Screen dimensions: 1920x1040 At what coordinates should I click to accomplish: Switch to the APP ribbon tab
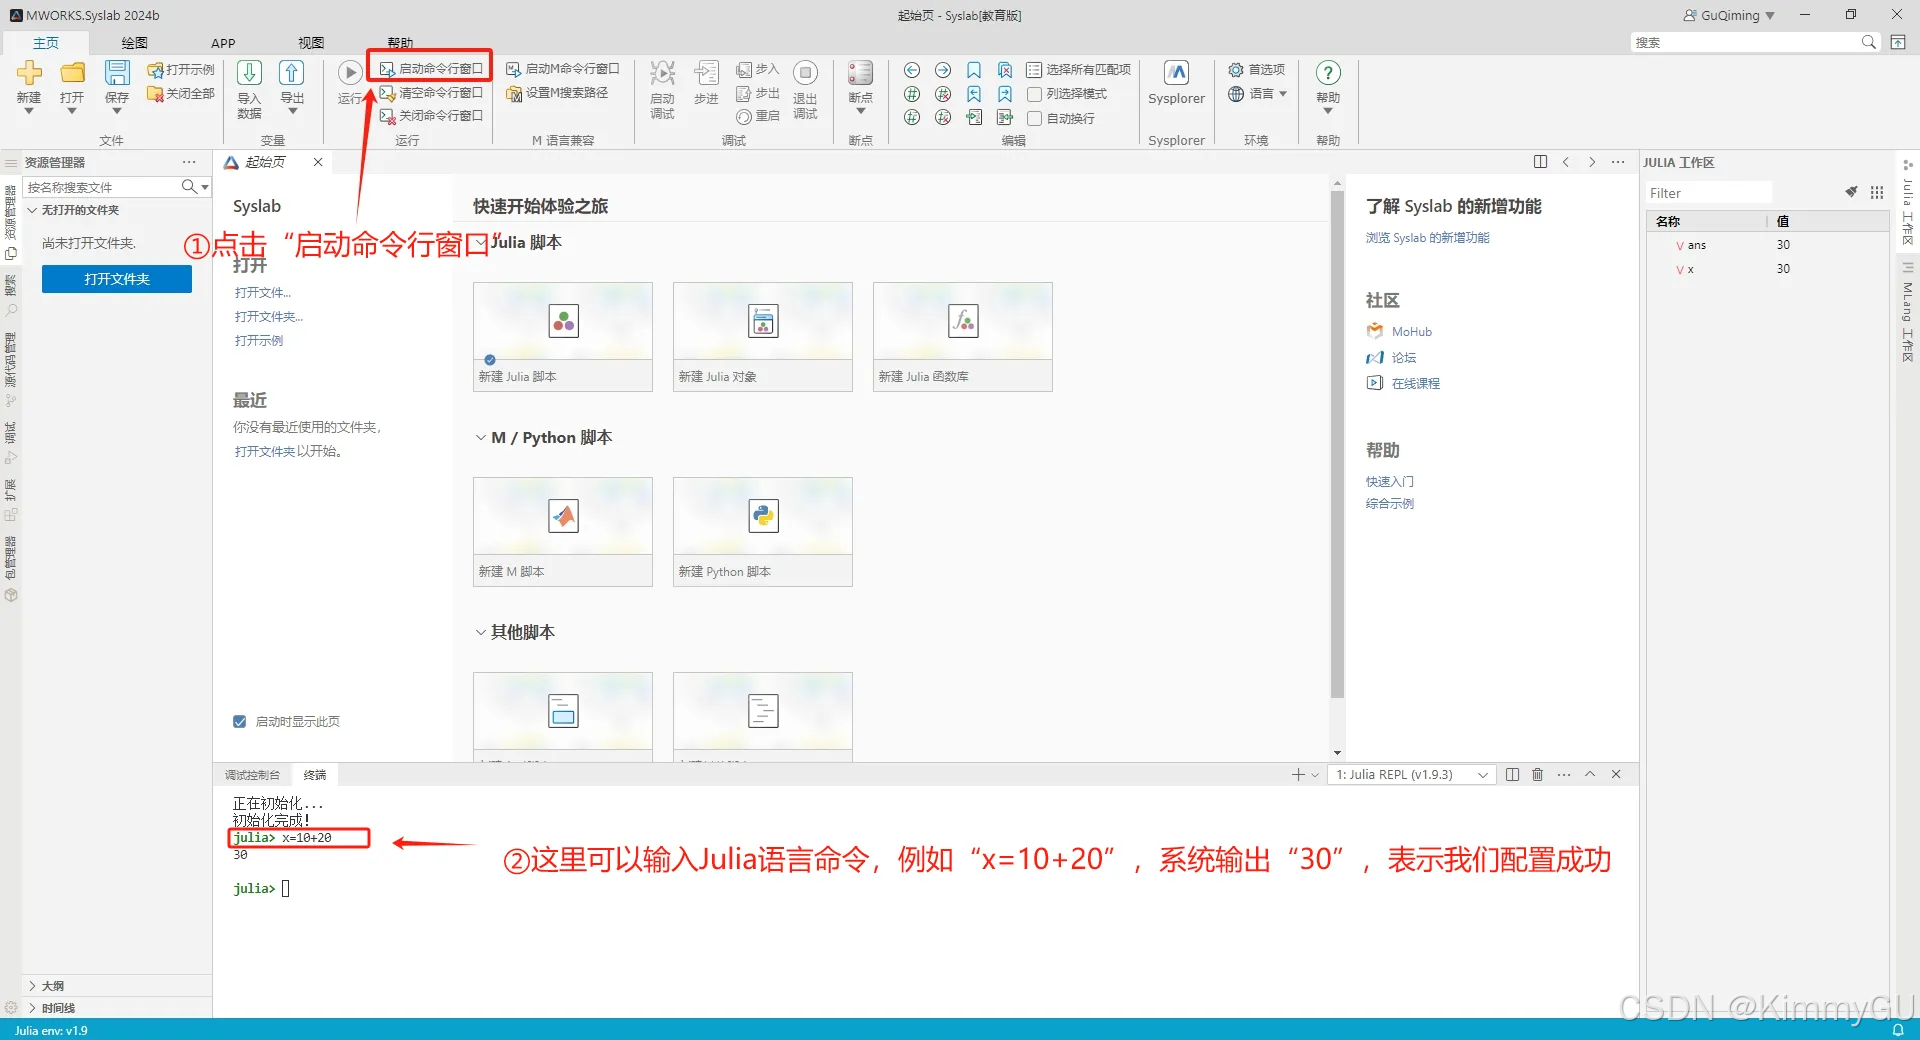(223, 43)
